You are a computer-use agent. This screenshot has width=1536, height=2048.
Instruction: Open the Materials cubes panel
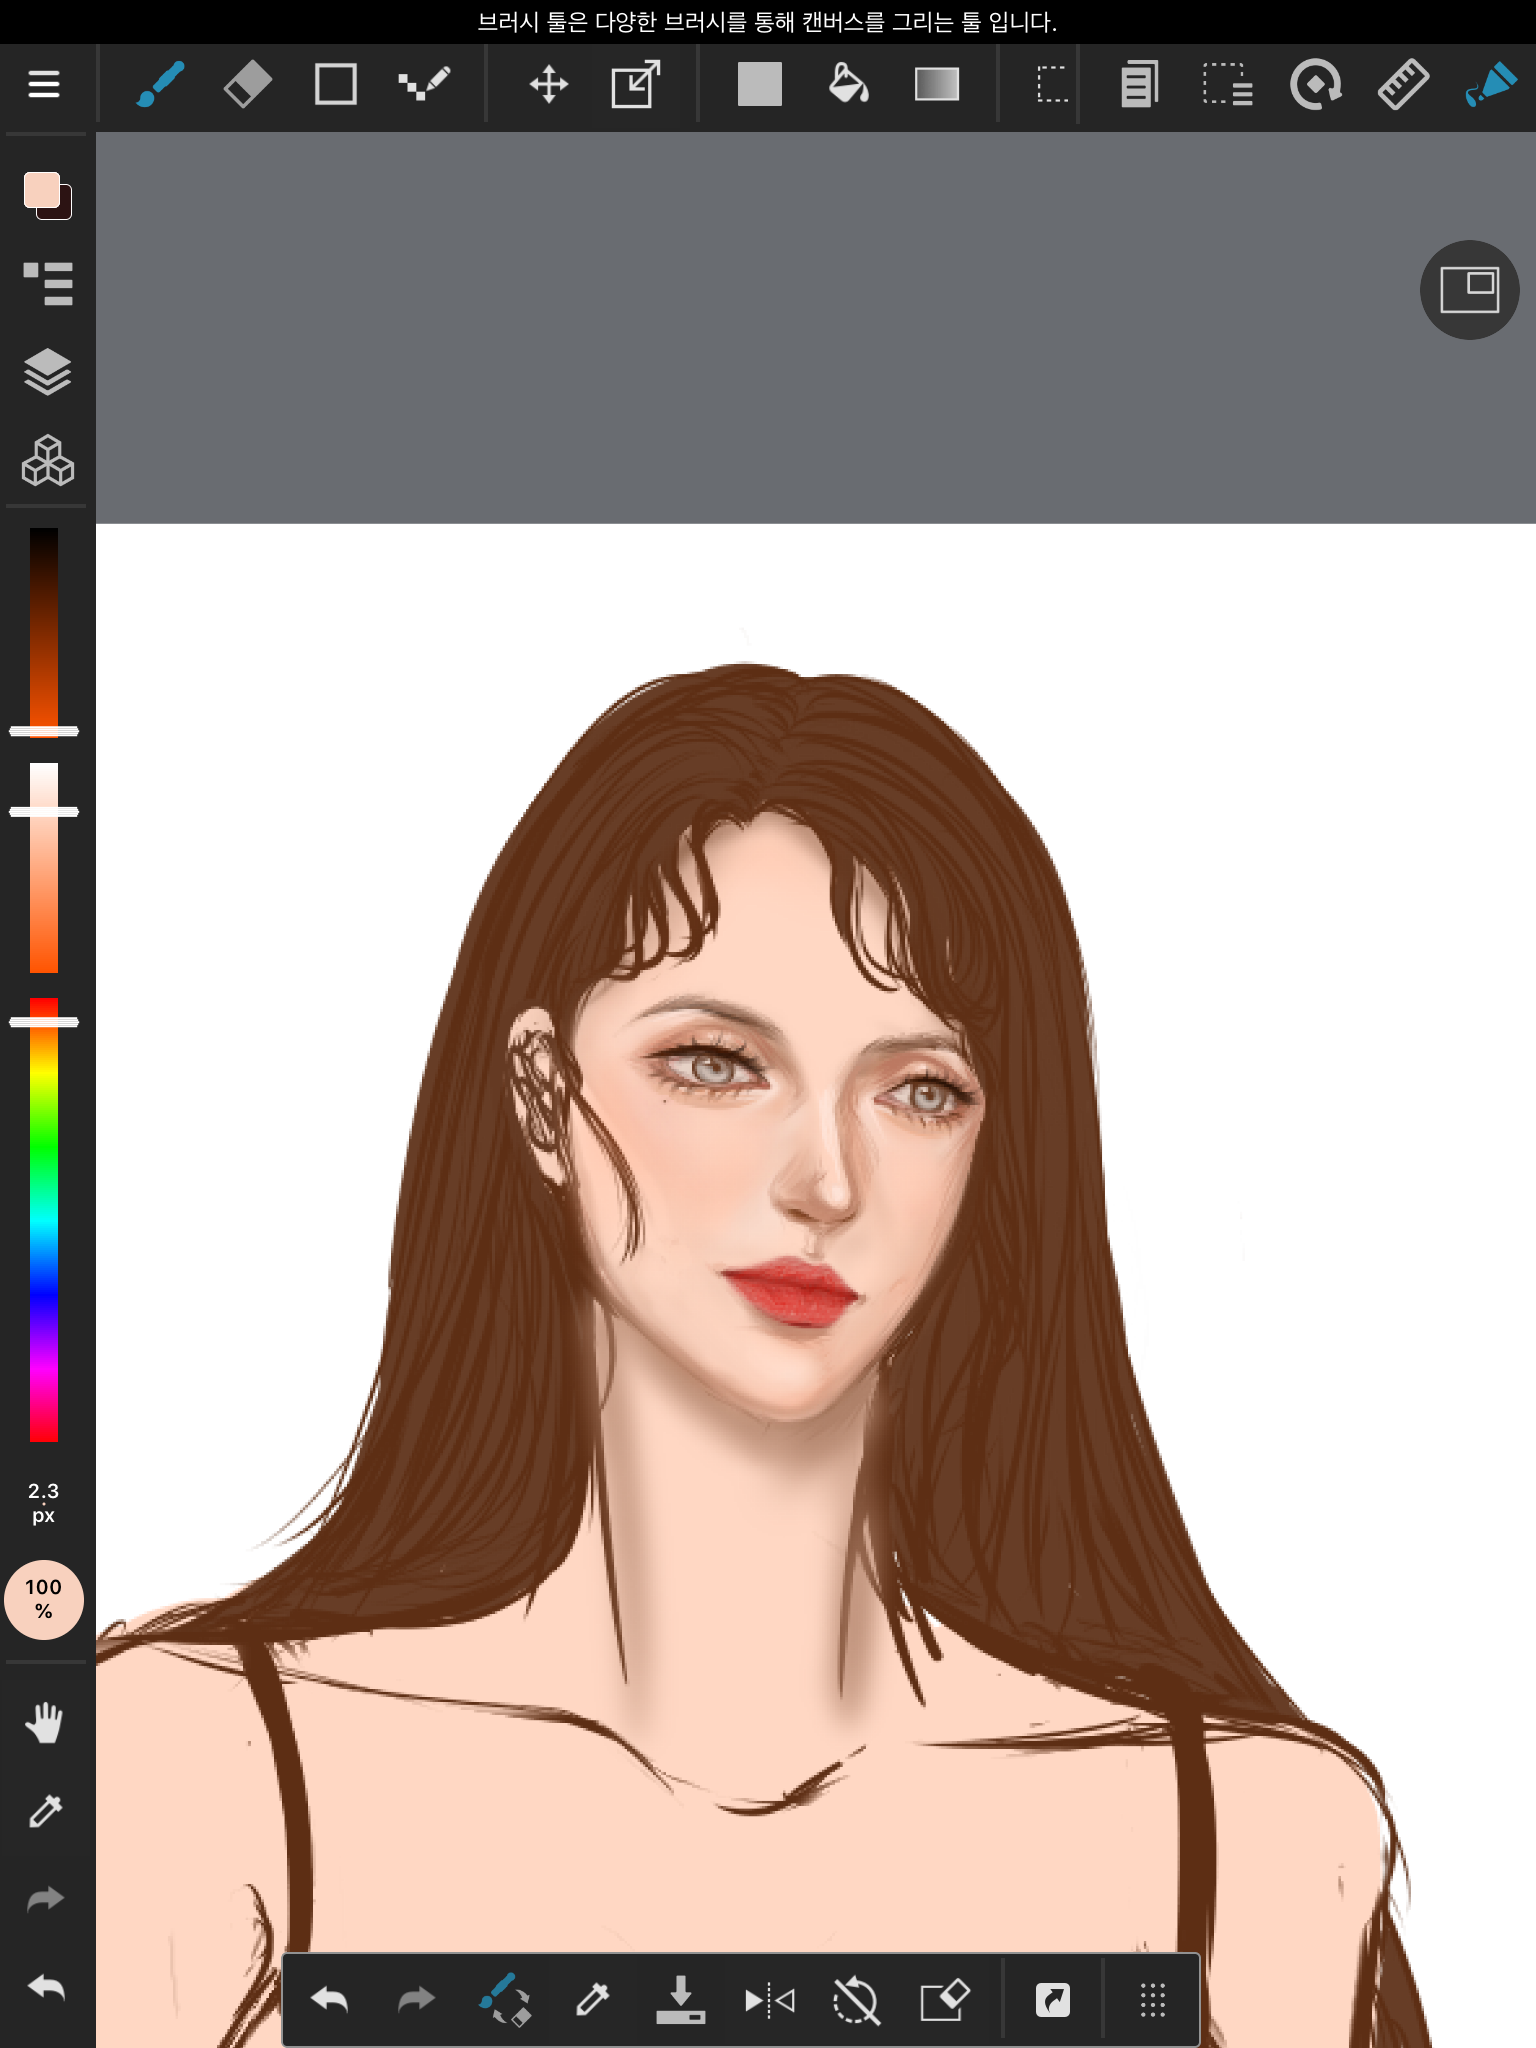click(x=47, y=461)
